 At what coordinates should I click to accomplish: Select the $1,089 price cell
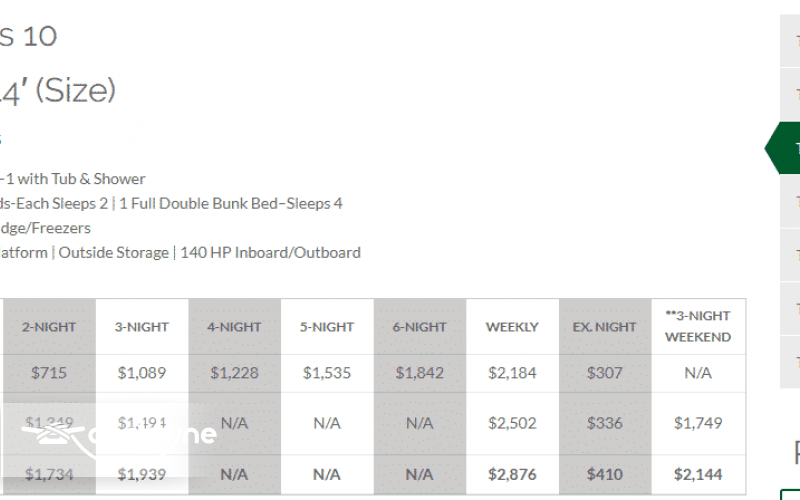pos(142,373)
